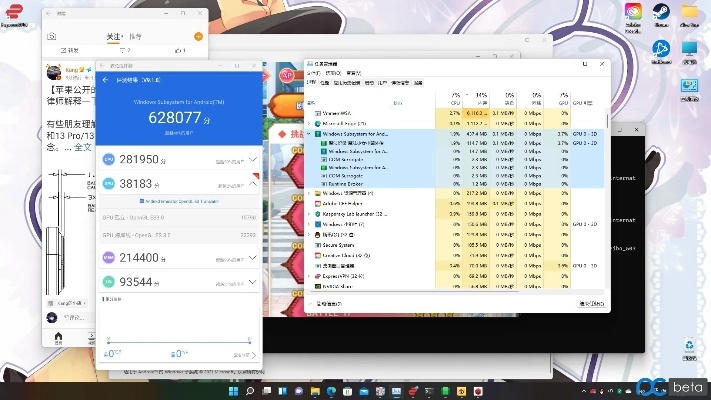Open the 全文 link in the Weibo post
Screen dimensions: 711x400
click(83, 147)
